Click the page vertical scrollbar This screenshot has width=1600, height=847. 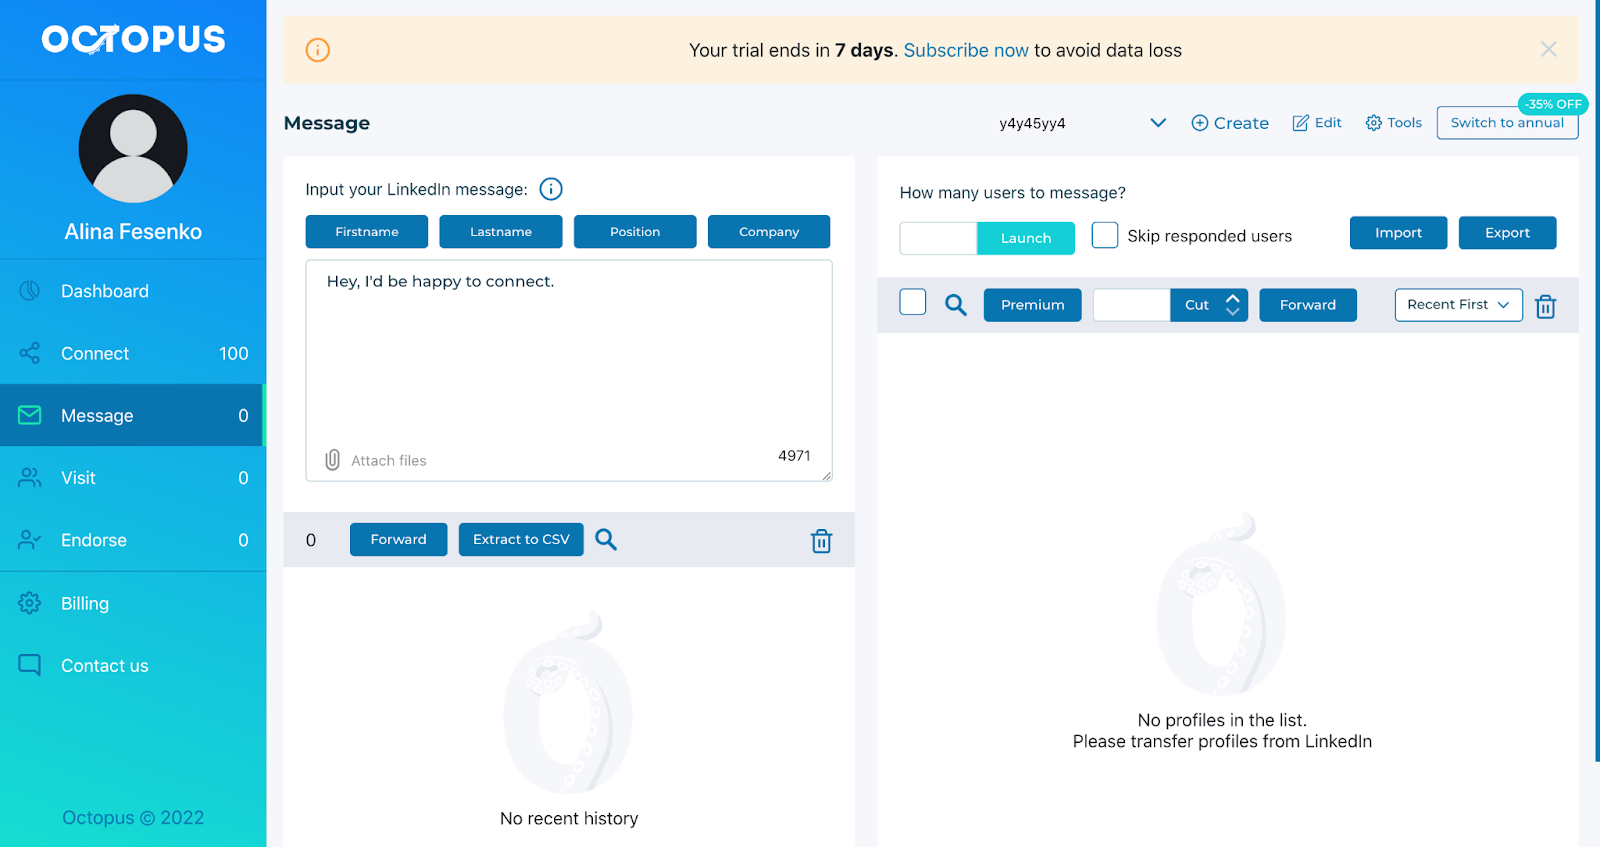click(1597, 380)
